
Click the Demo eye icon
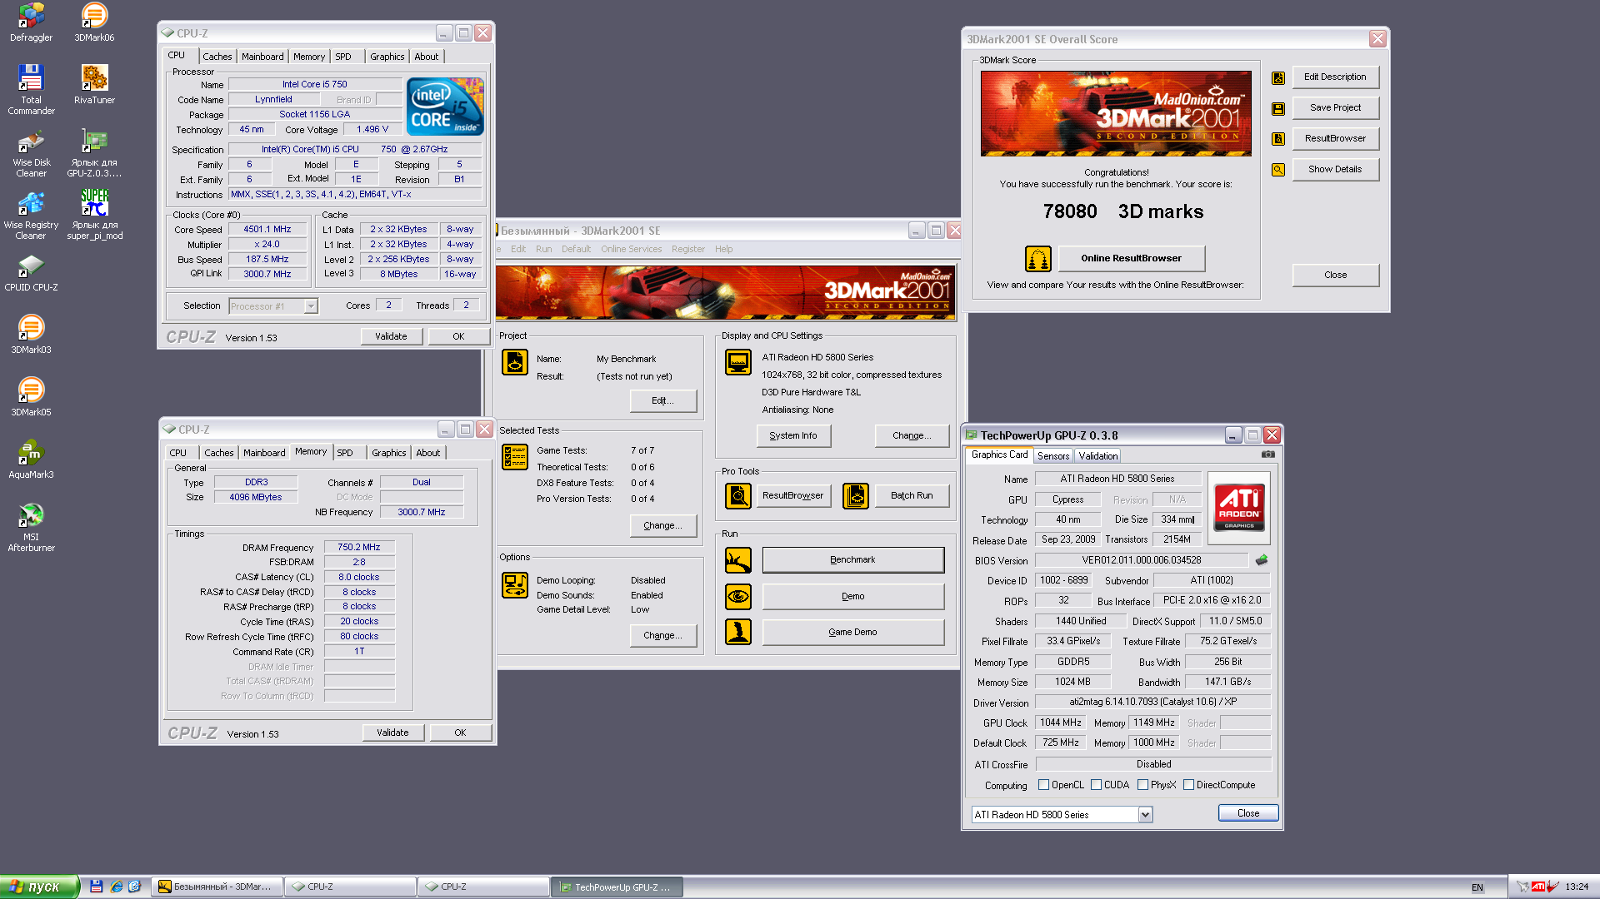click(x=738, y=597)
